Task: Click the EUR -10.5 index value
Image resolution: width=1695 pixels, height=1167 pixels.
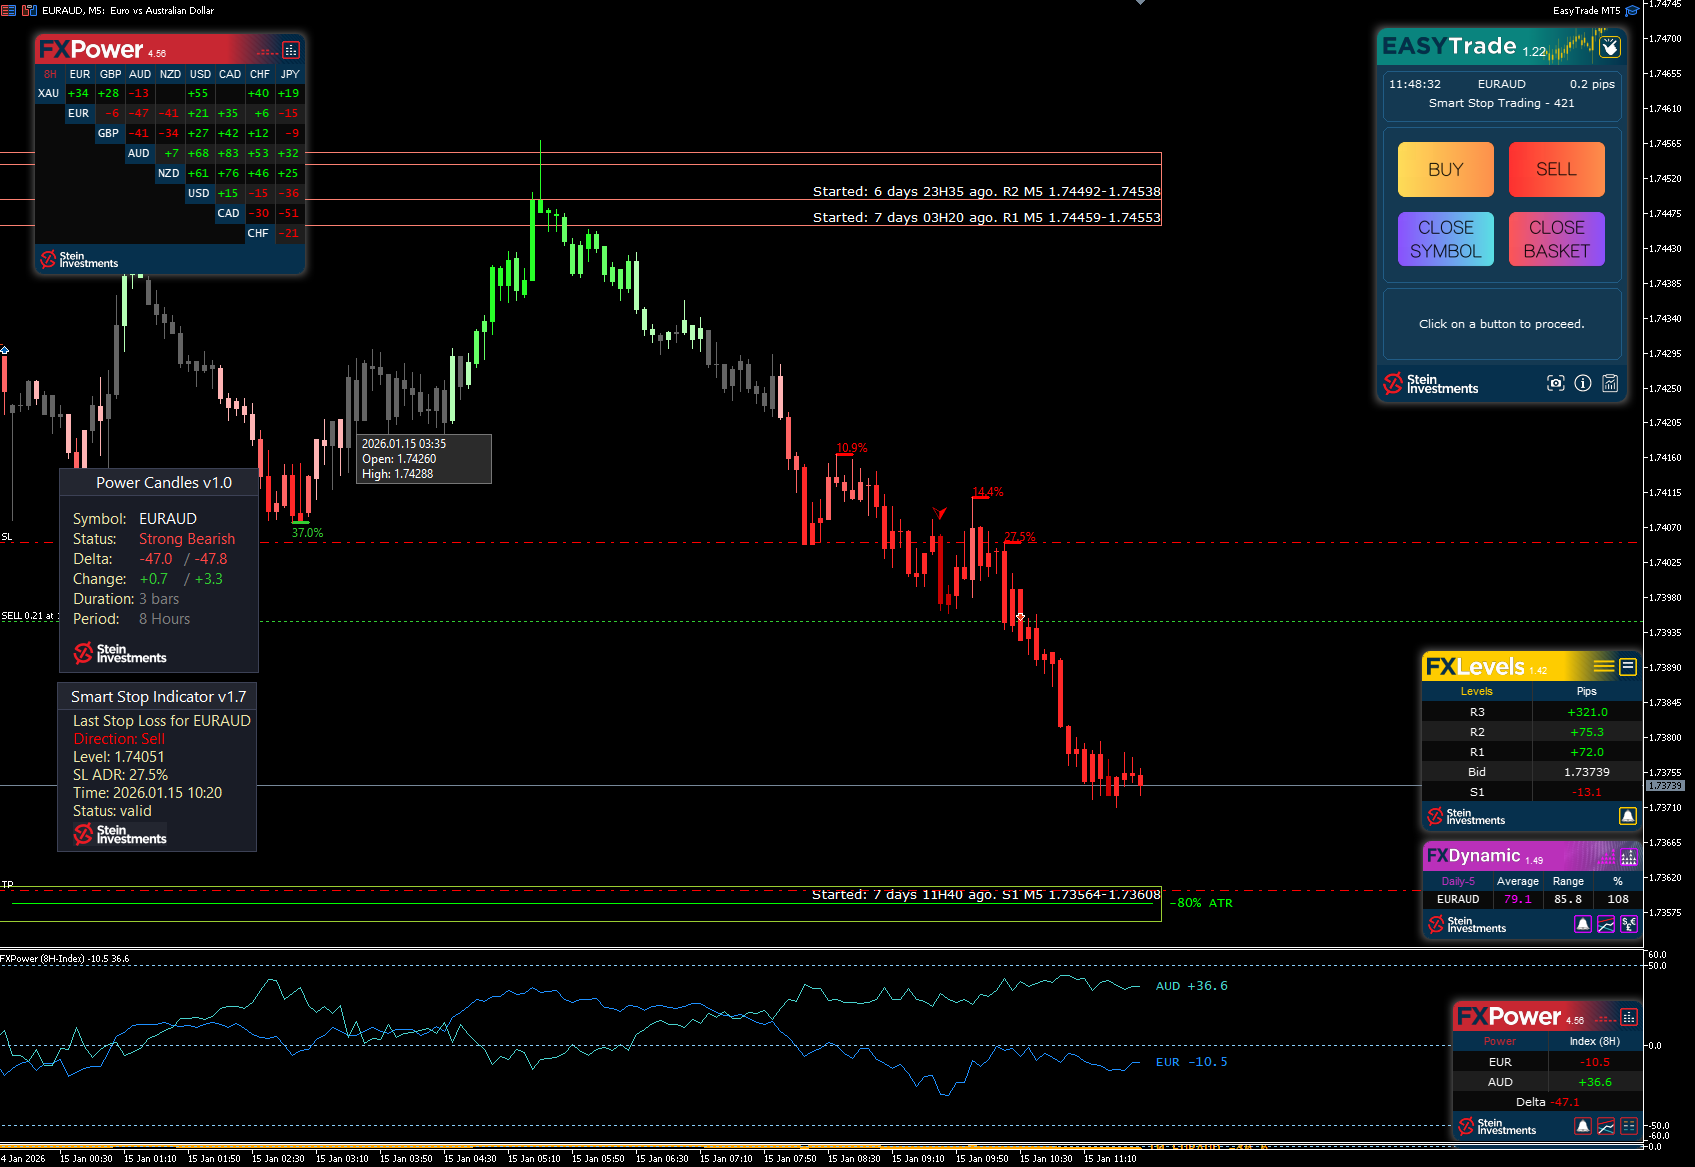Action: (x=1595, y=1062)
